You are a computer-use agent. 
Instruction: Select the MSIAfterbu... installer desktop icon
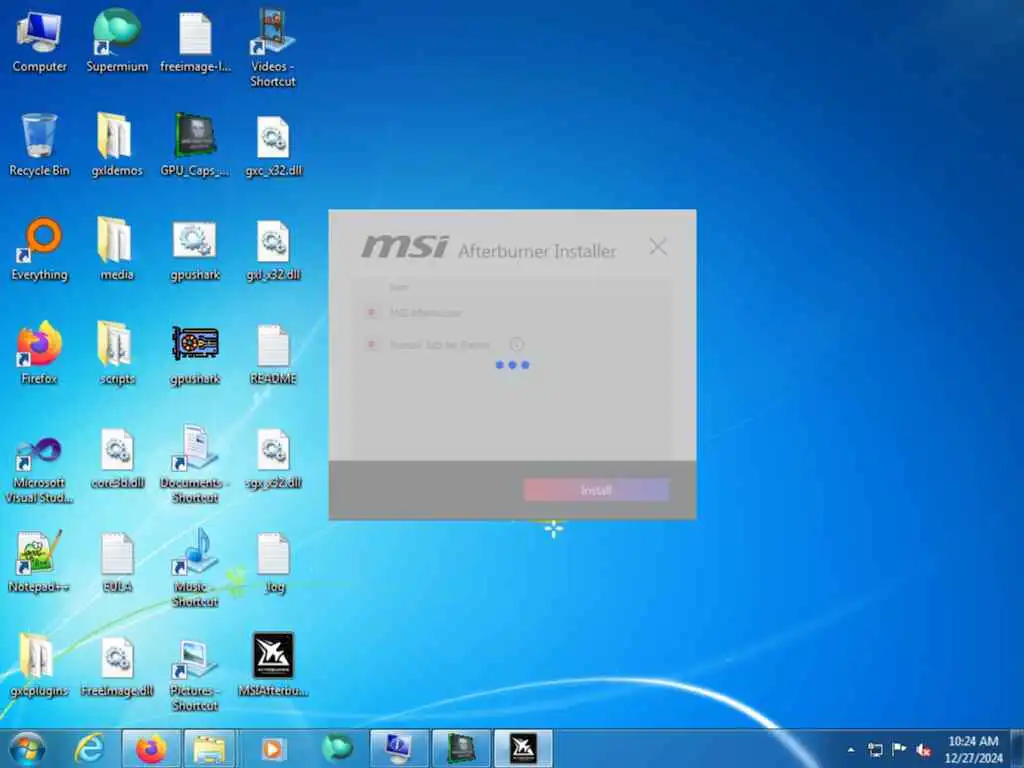pos(273,665)
